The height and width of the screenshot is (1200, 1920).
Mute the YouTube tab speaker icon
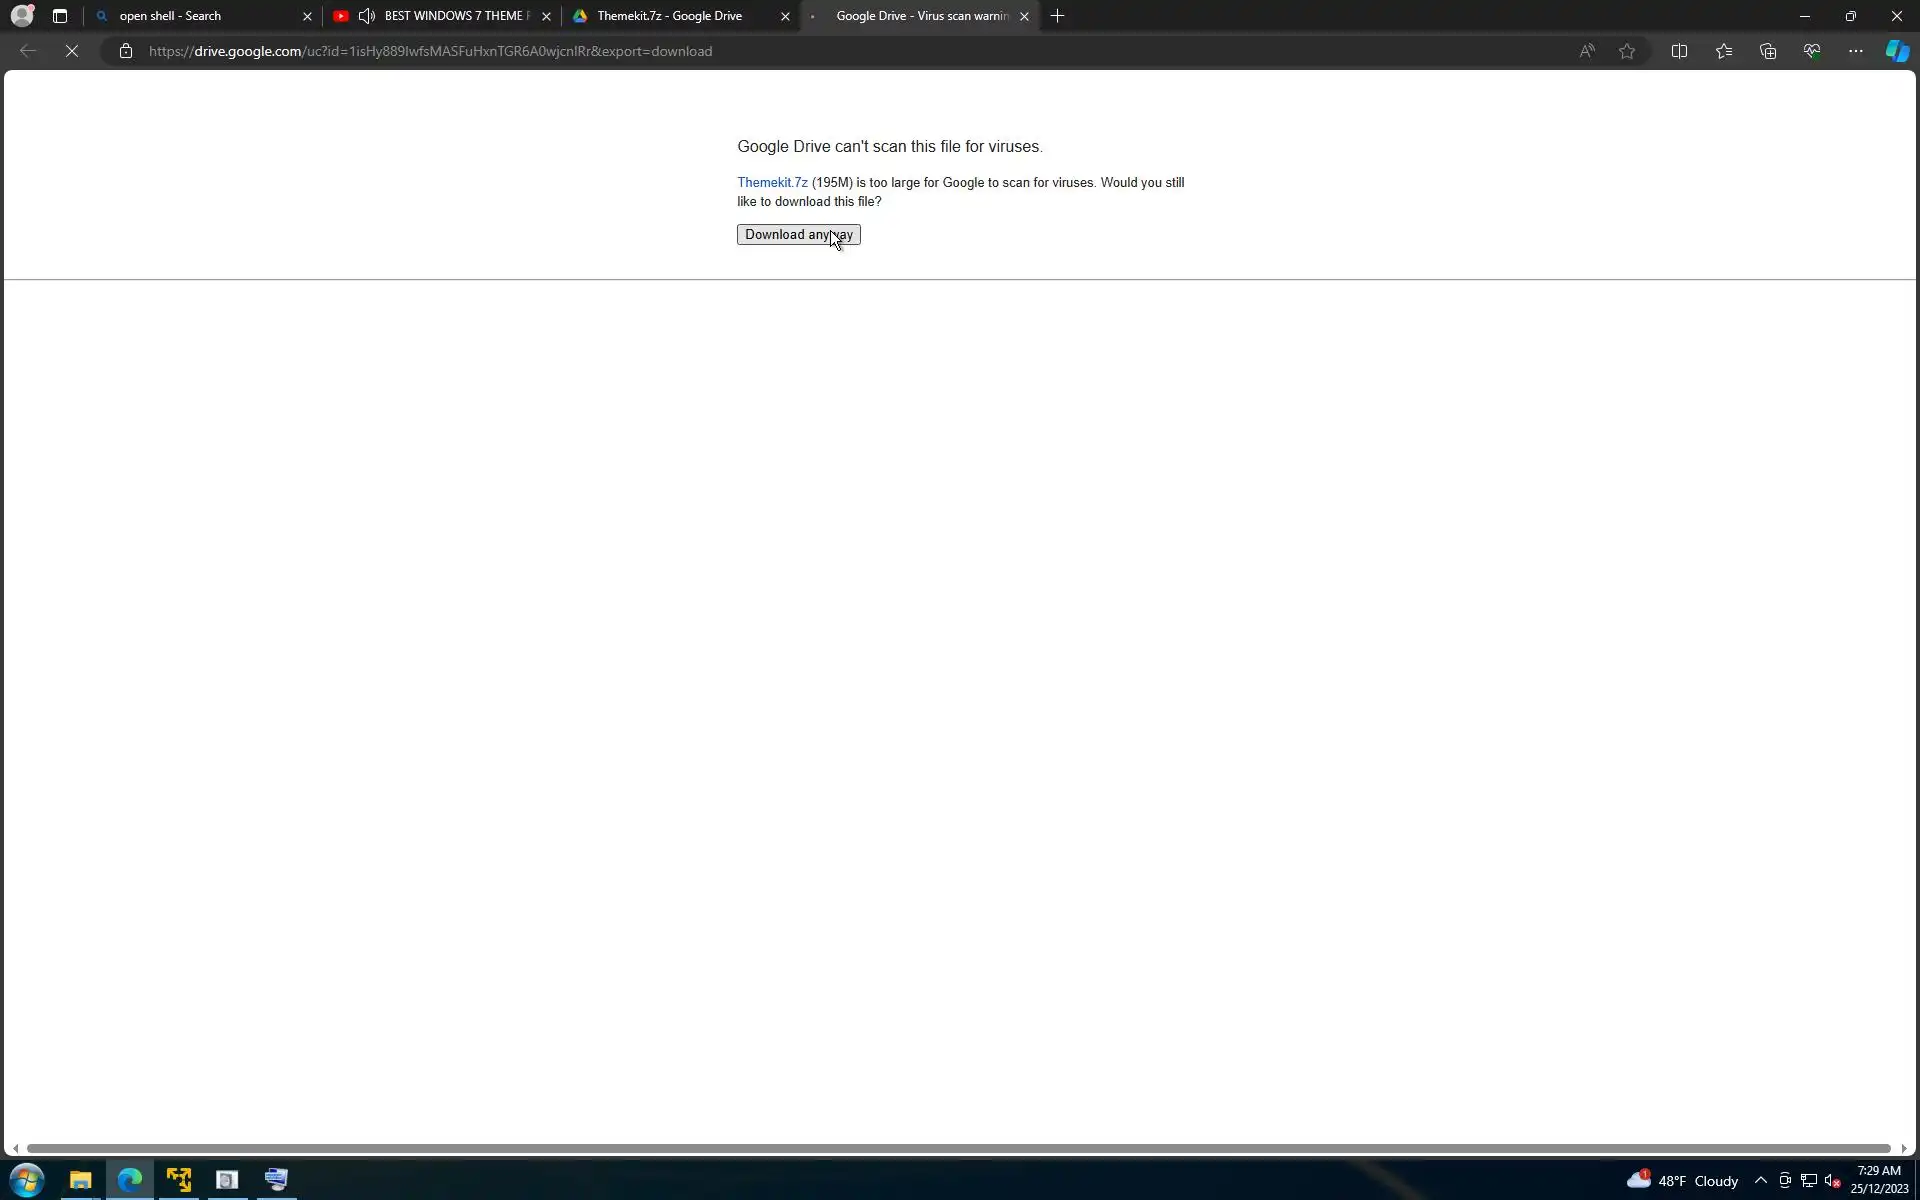click(367, 16)
